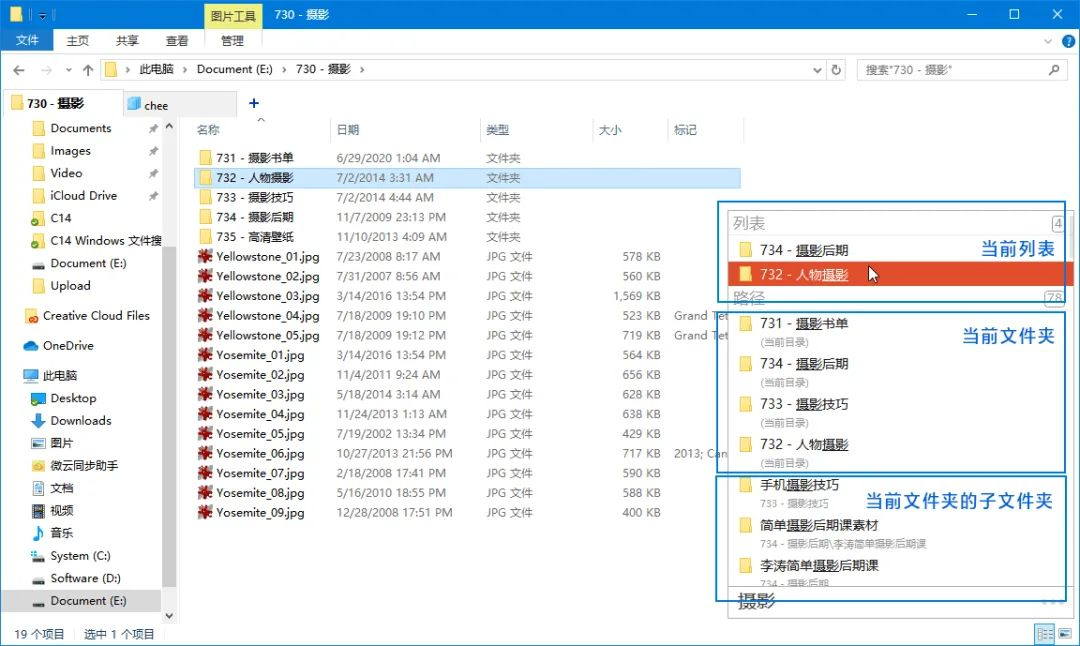Open the 管理 ribbon tab
1080x646 pixels.
(232, 41)
